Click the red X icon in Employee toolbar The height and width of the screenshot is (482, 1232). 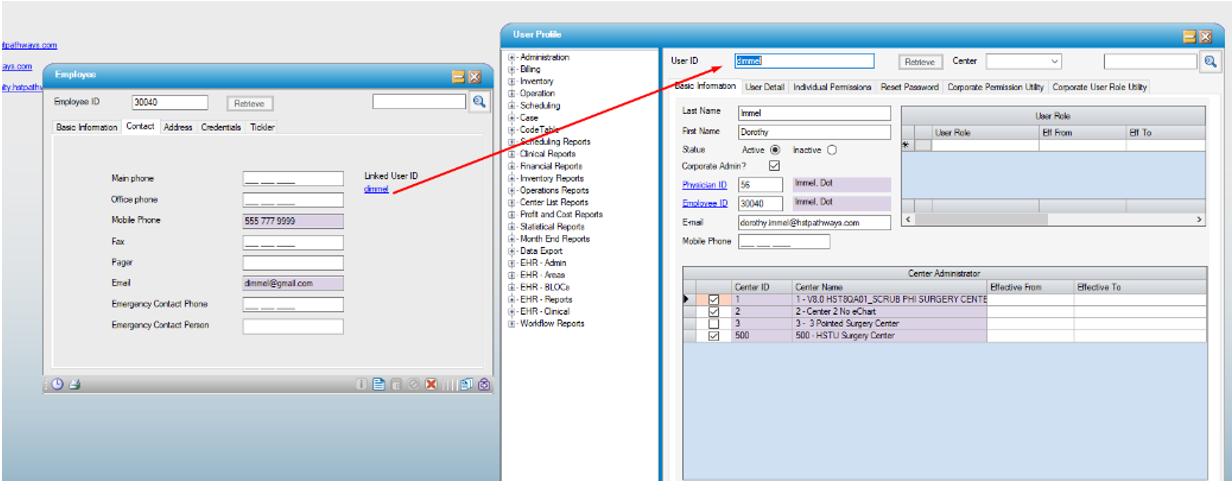pyautogui.click(x=431, y=384)
